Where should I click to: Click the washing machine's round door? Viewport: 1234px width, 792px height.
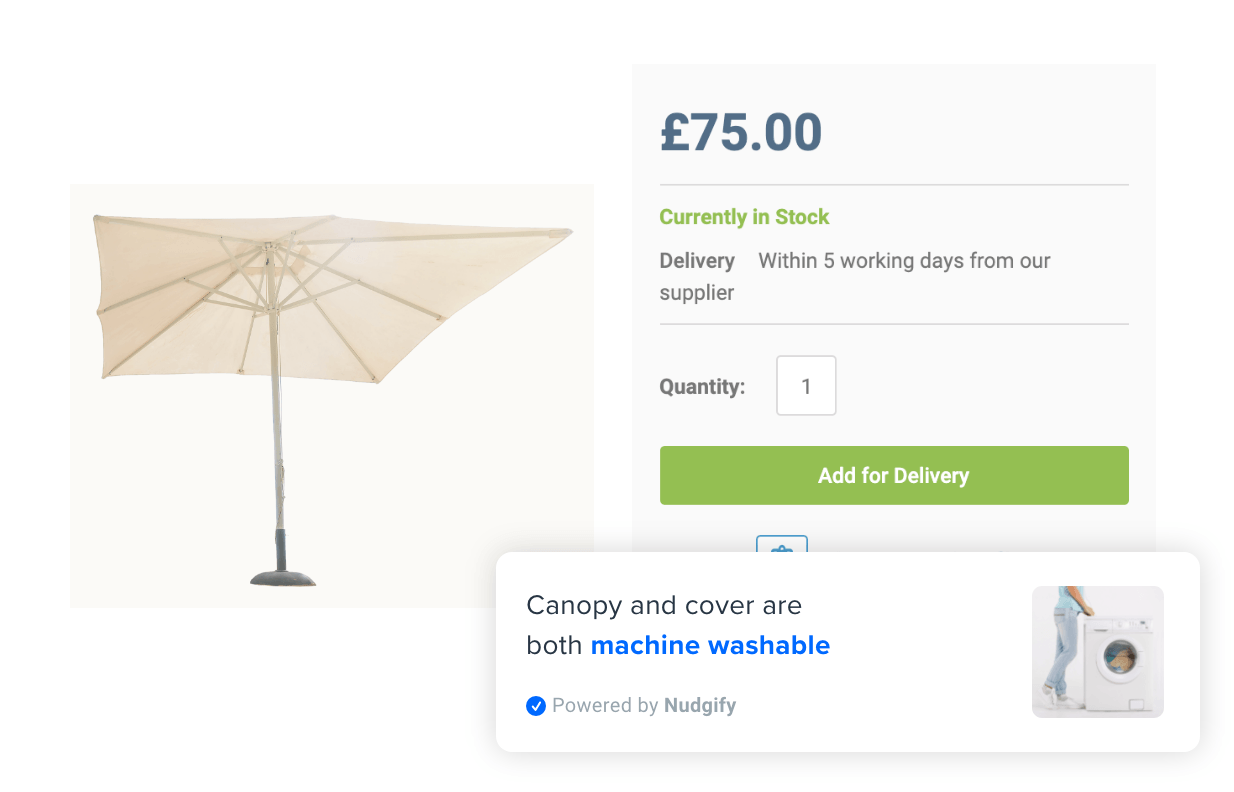pyautogui.click(x=1120, y=660)
